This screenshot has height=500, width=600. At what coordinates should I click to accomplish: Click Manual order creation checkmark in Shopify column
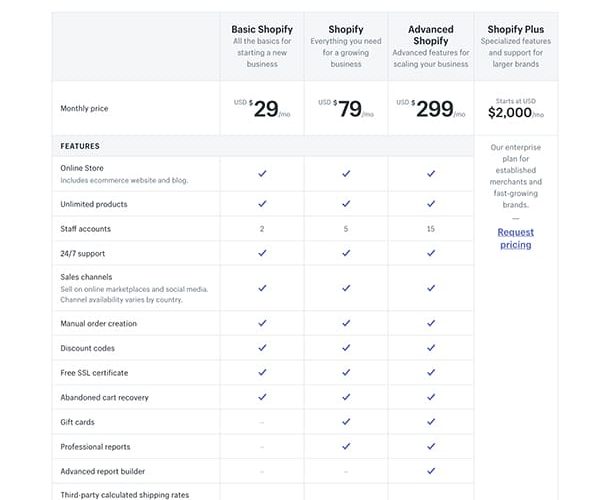tap(346, 323)
